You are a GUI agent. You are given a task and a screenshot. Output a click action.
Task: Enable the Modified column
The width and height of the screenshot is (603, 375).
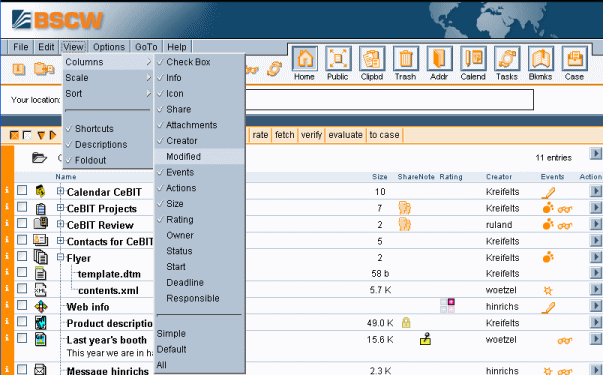[x=200, y=157]
